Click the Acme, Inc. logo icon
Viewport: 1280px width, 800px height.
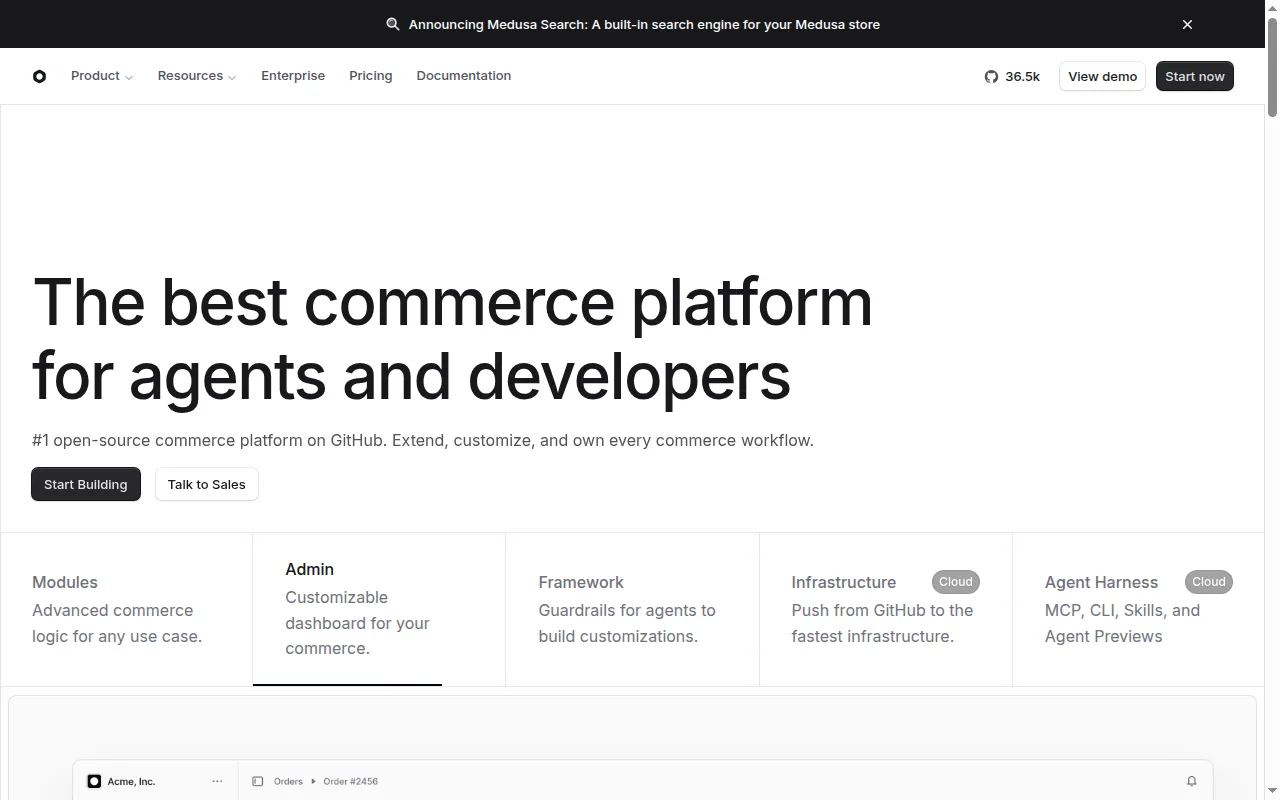click(94, 781)
